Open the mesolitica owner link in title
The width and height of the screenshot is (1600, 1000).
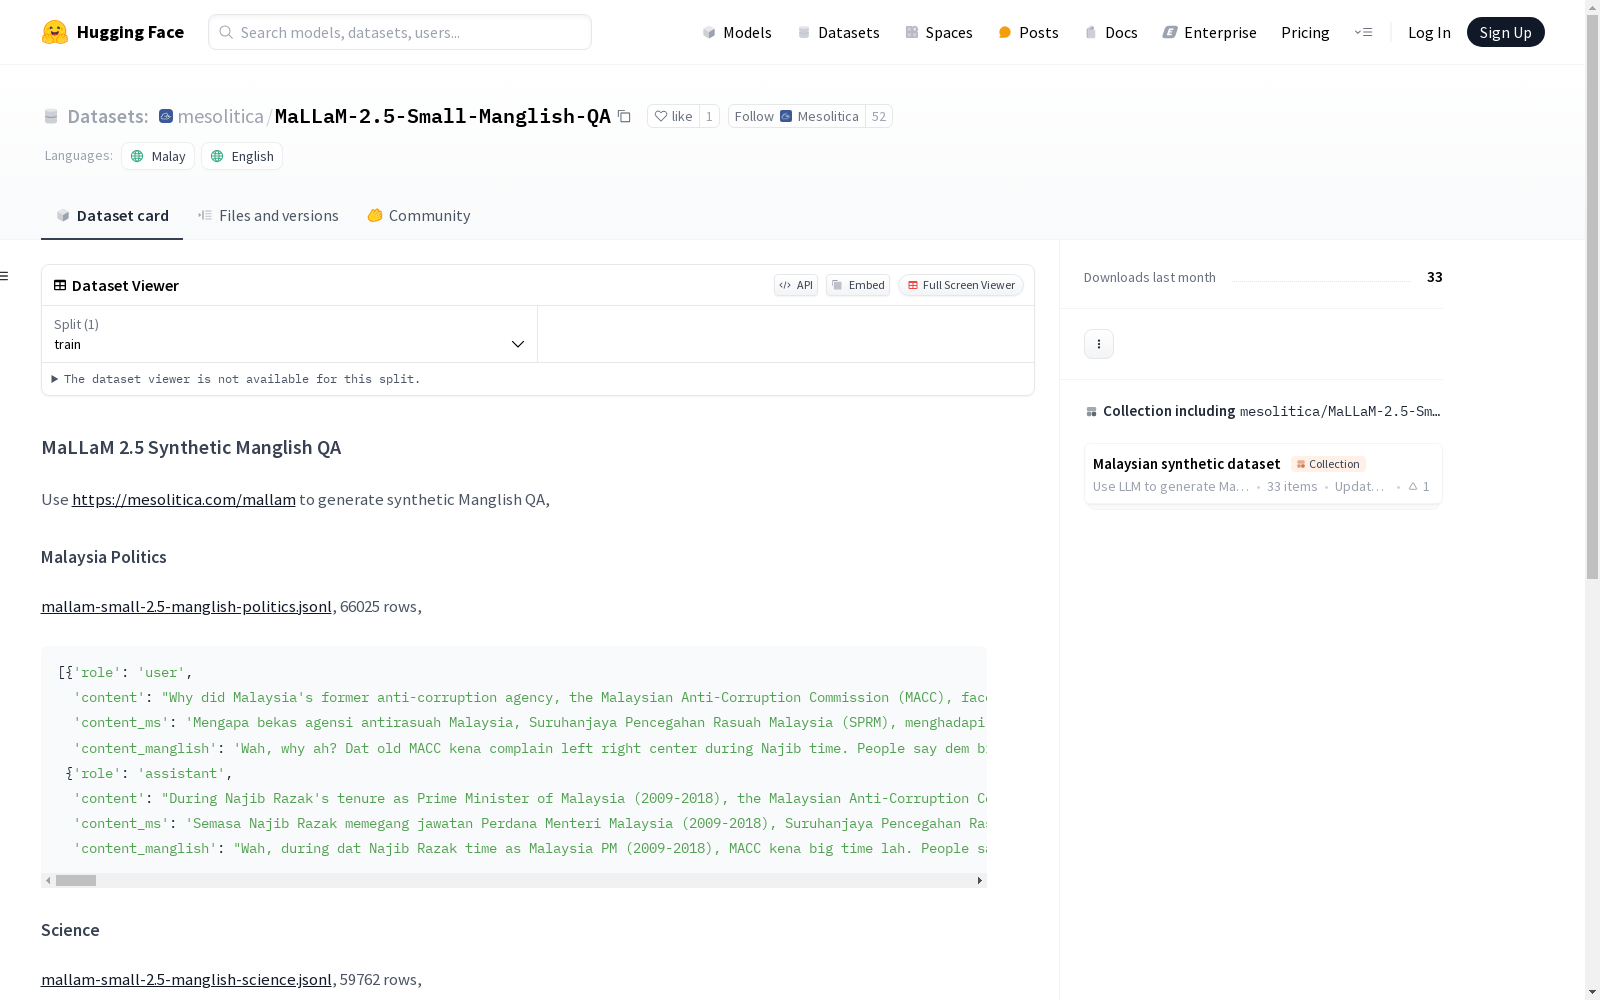pyautogui.click(x=220, y=116)
